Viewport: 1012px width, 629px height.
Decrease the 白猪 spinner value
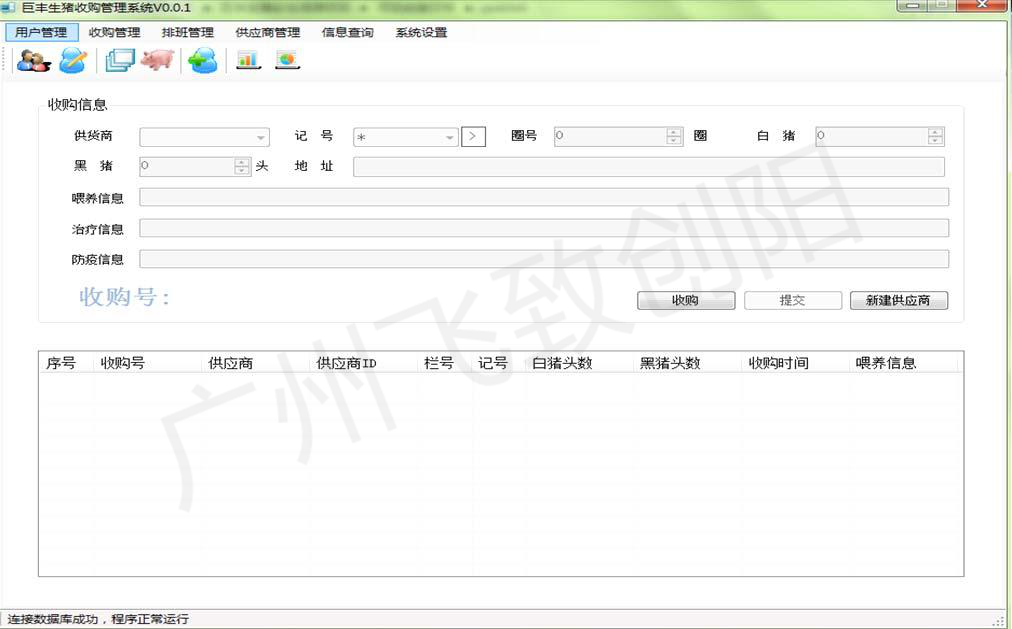[x=935, y=141]
